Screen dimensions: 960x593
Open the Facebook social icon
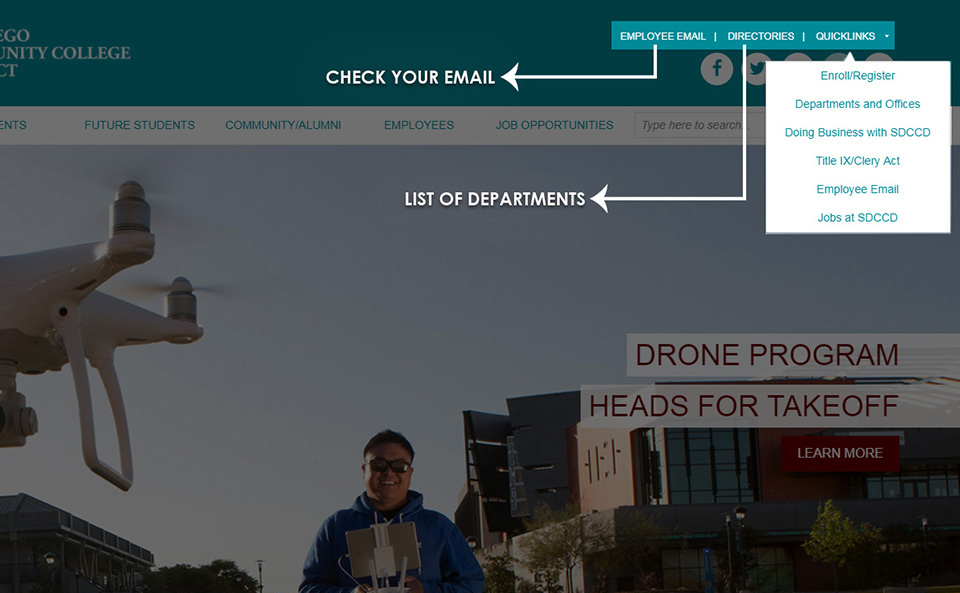(x=716, y=69)
